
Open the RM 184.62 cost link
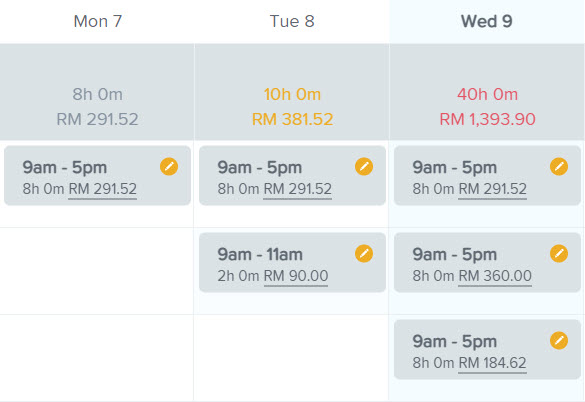point(492,363)
